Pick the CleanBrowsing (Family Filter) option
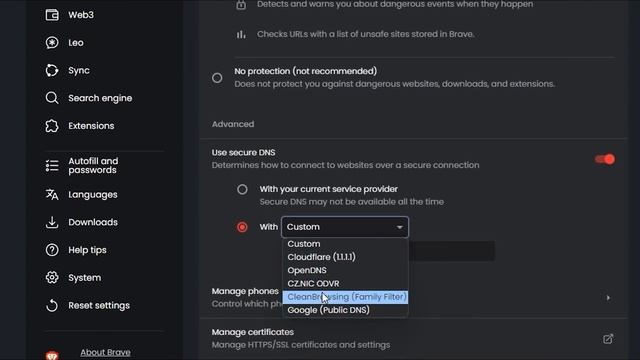This screenshot has height=360, width=640. pyautogui.click(x=345, y=297)
